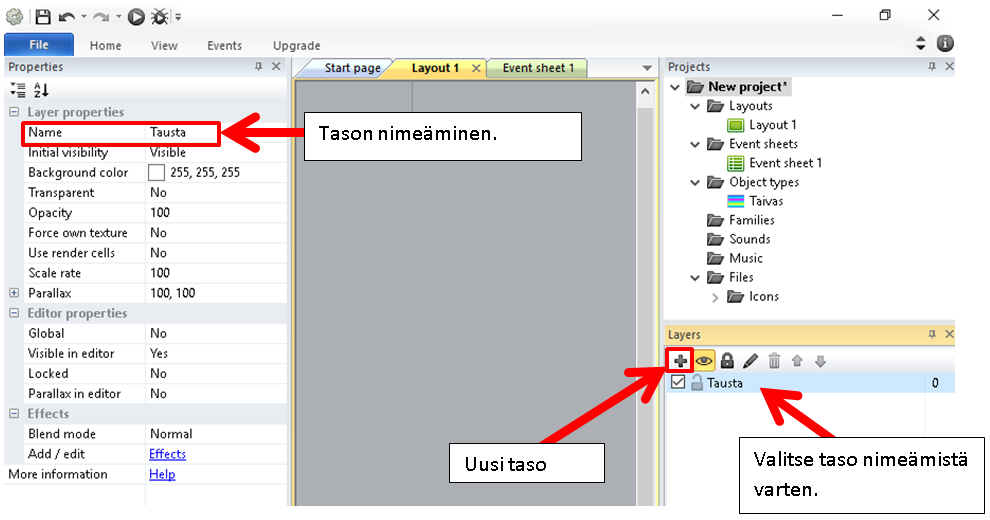Click the Save icon in title bar
The image size is (990, 520).
click(x=43, y=16)
